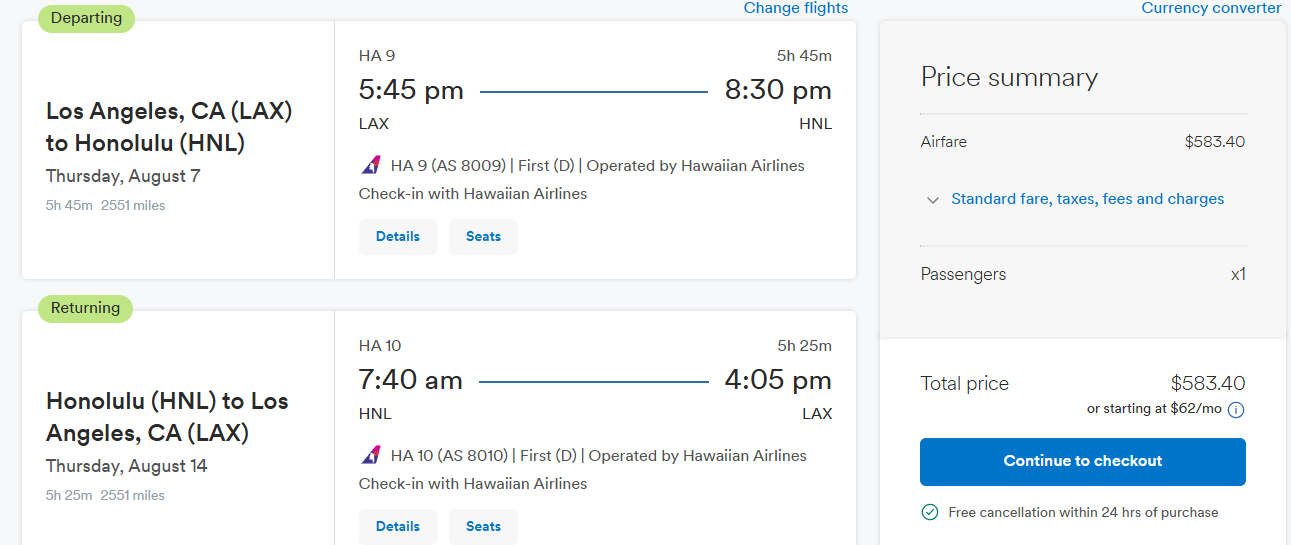Viewport: 1291px width, 545px height.
Task: Click the green checkmark by Free cancellation
Action: (x=930, y=512)
